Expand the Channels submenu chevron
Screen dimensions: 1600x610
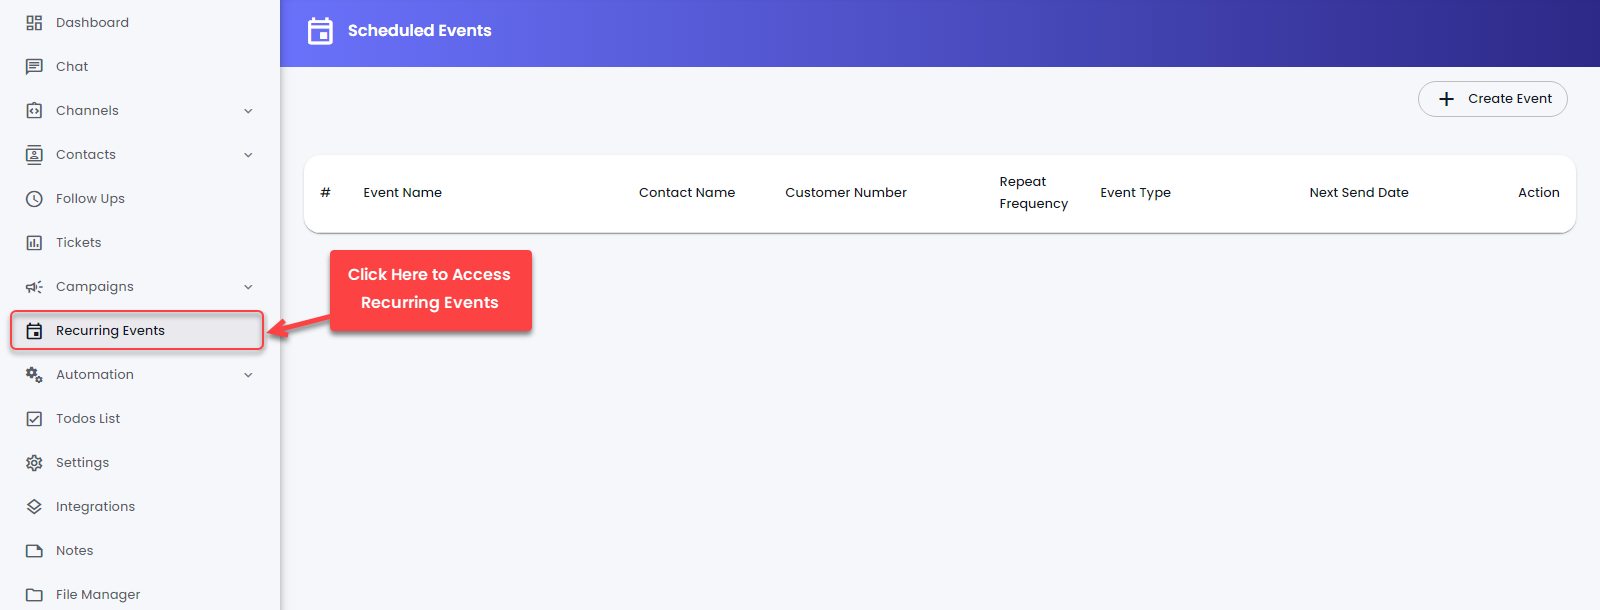point(248,111)
